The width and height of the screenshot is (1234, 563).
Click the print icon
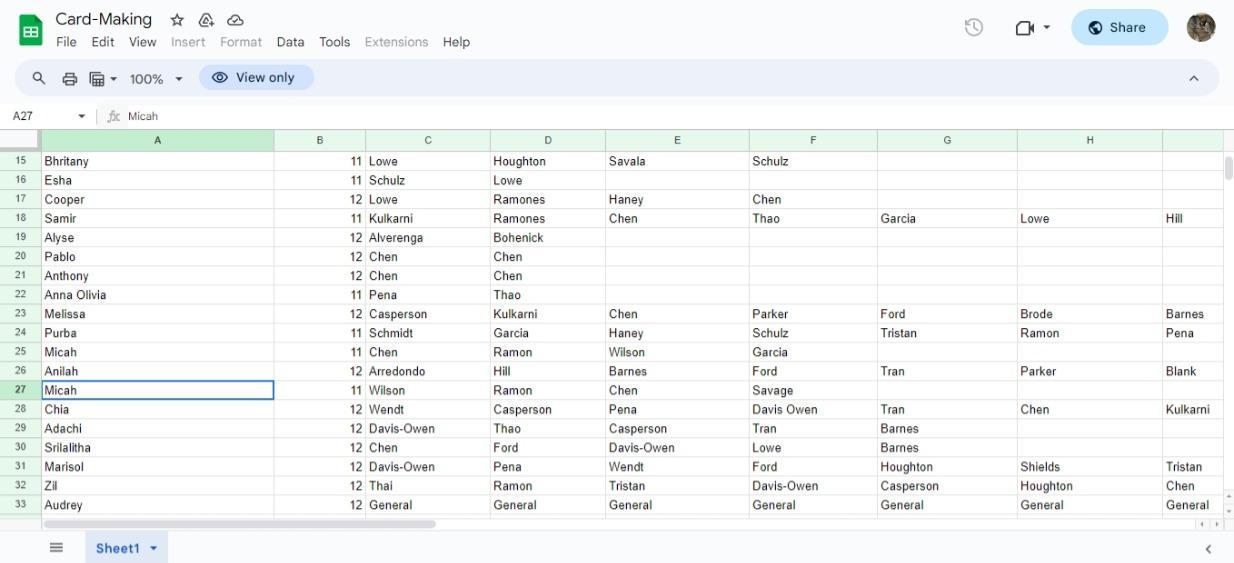[x=69, y=78]
